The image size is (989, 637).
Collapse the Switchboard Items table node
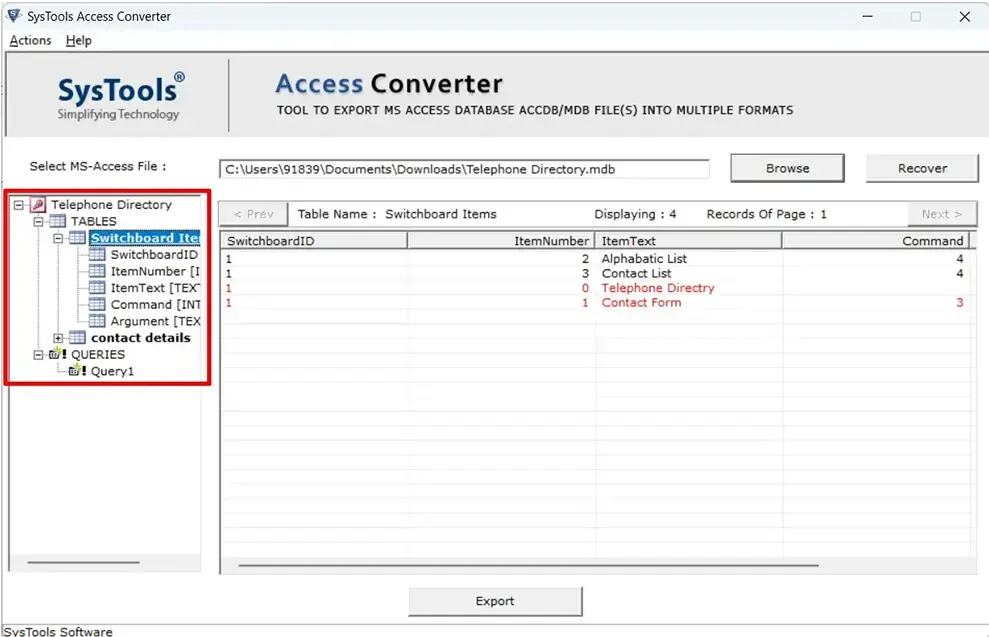tap(58, 238)
